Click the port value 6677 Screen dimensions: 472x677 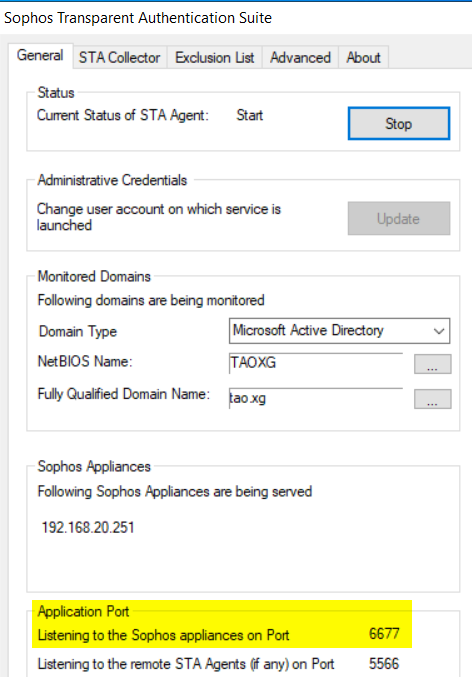click(x=384, y=634)
